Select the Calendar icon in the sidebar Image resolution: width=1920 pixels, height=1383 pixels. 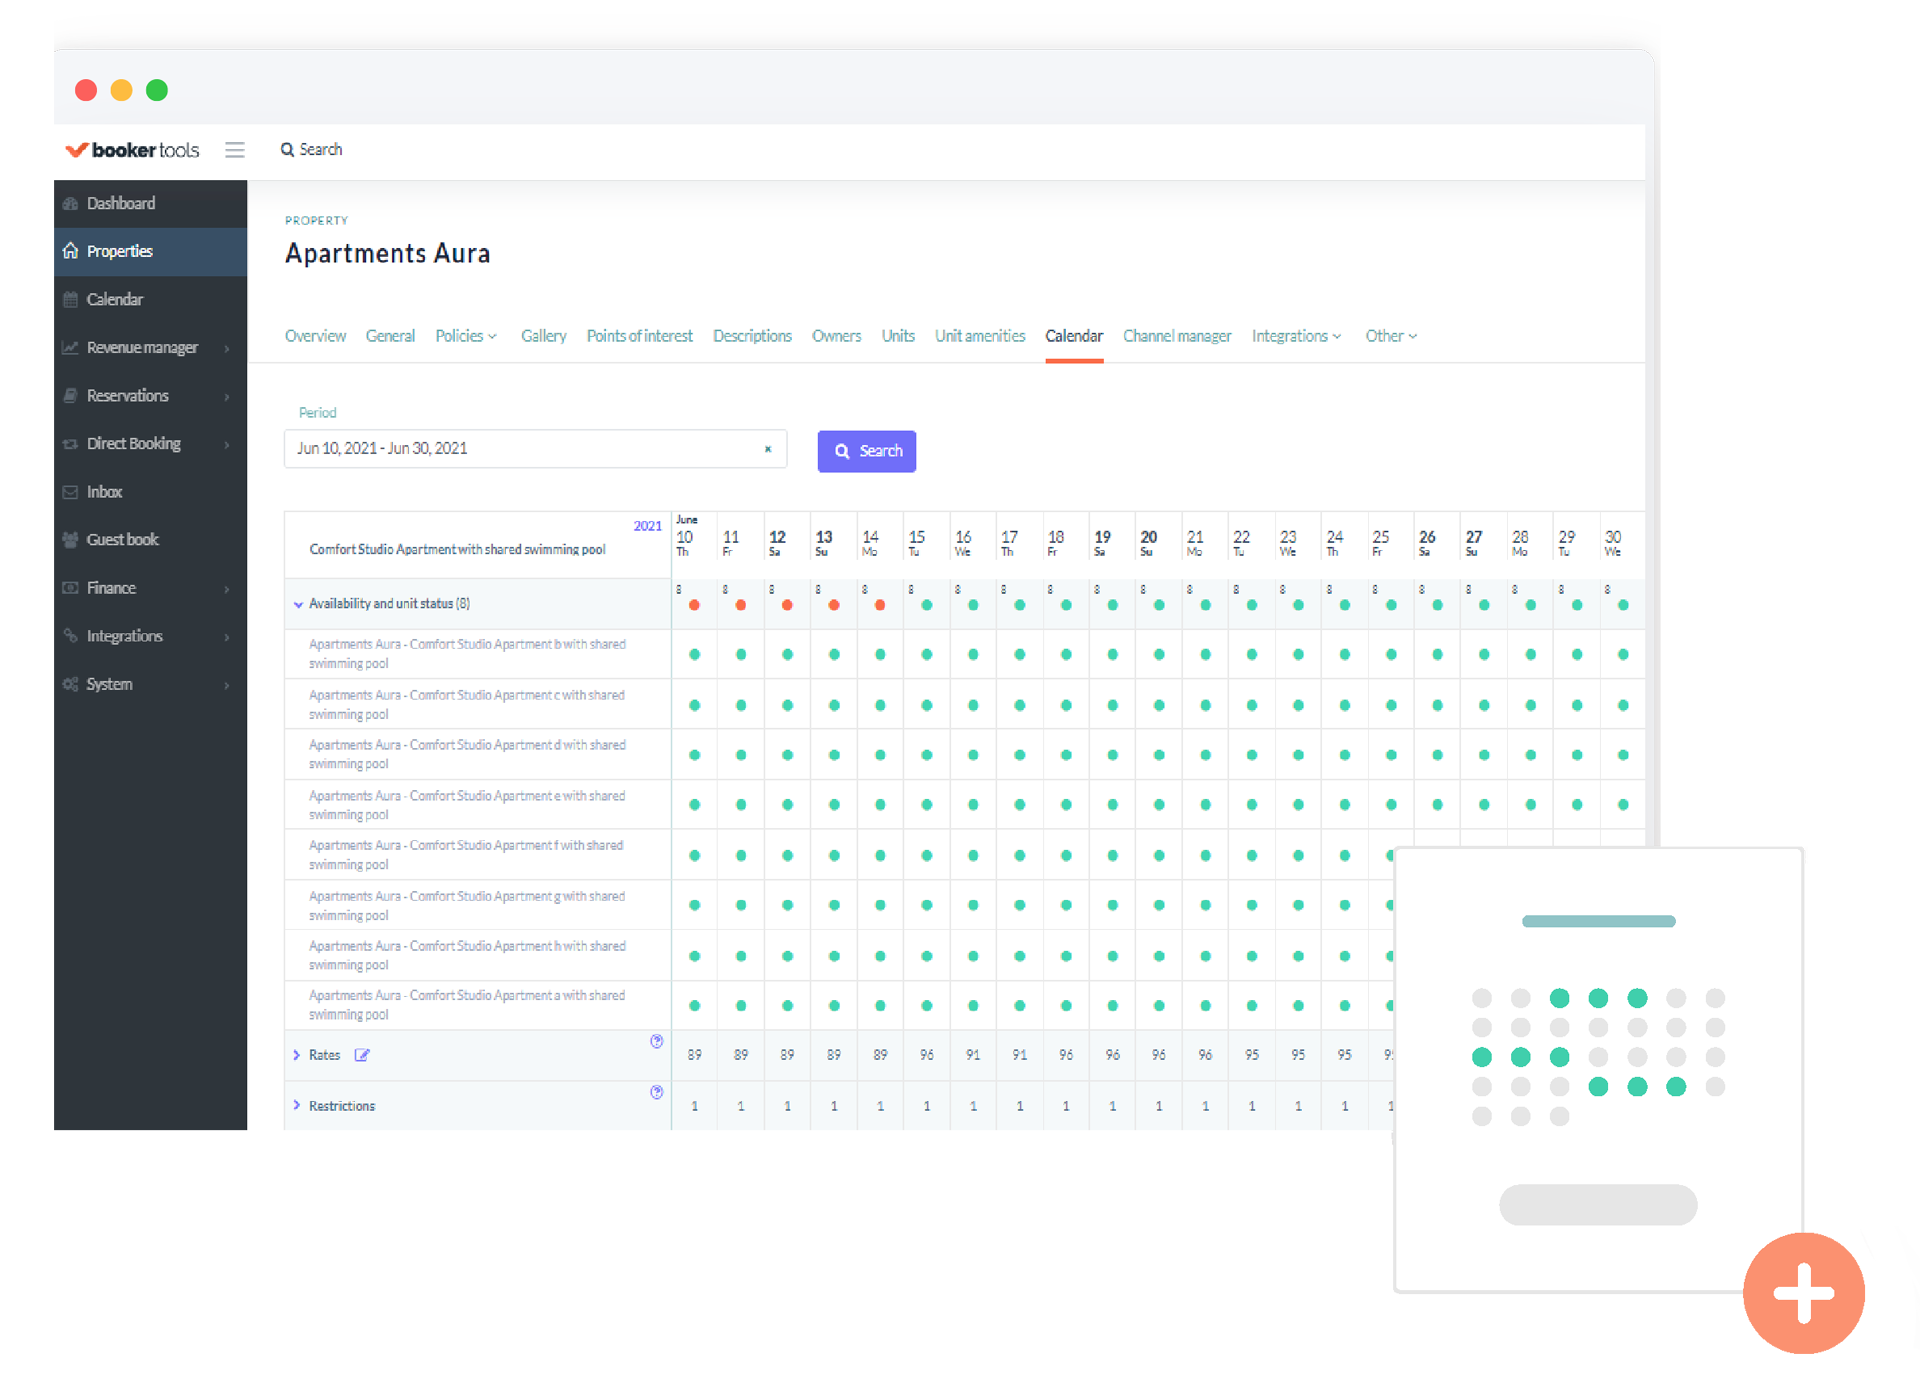pyautogui.click(x=70, y=299)
